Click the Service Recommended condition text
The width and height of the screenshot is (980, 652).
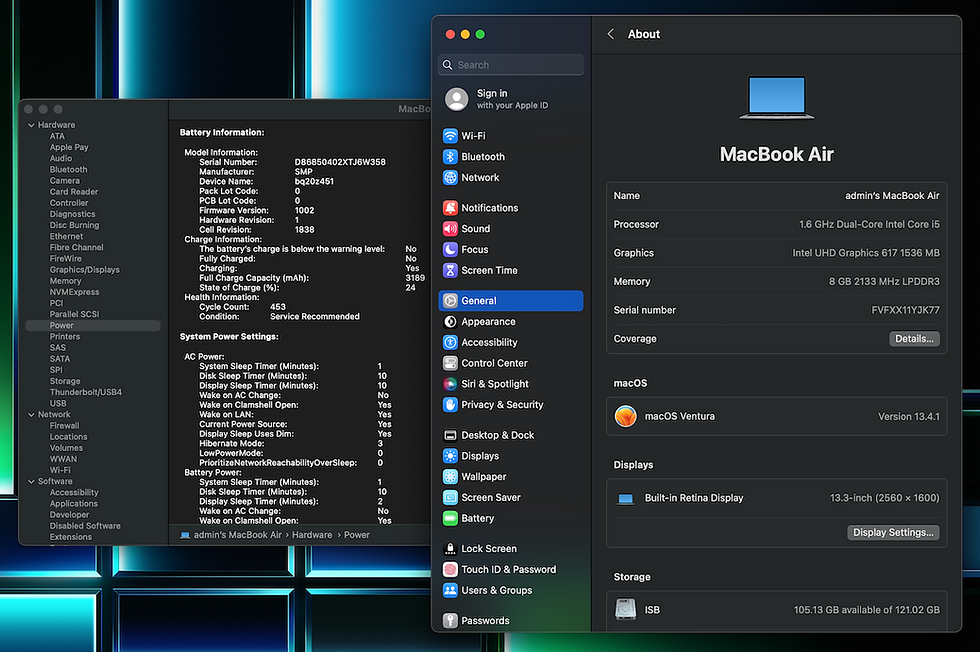tap(314, 316)
